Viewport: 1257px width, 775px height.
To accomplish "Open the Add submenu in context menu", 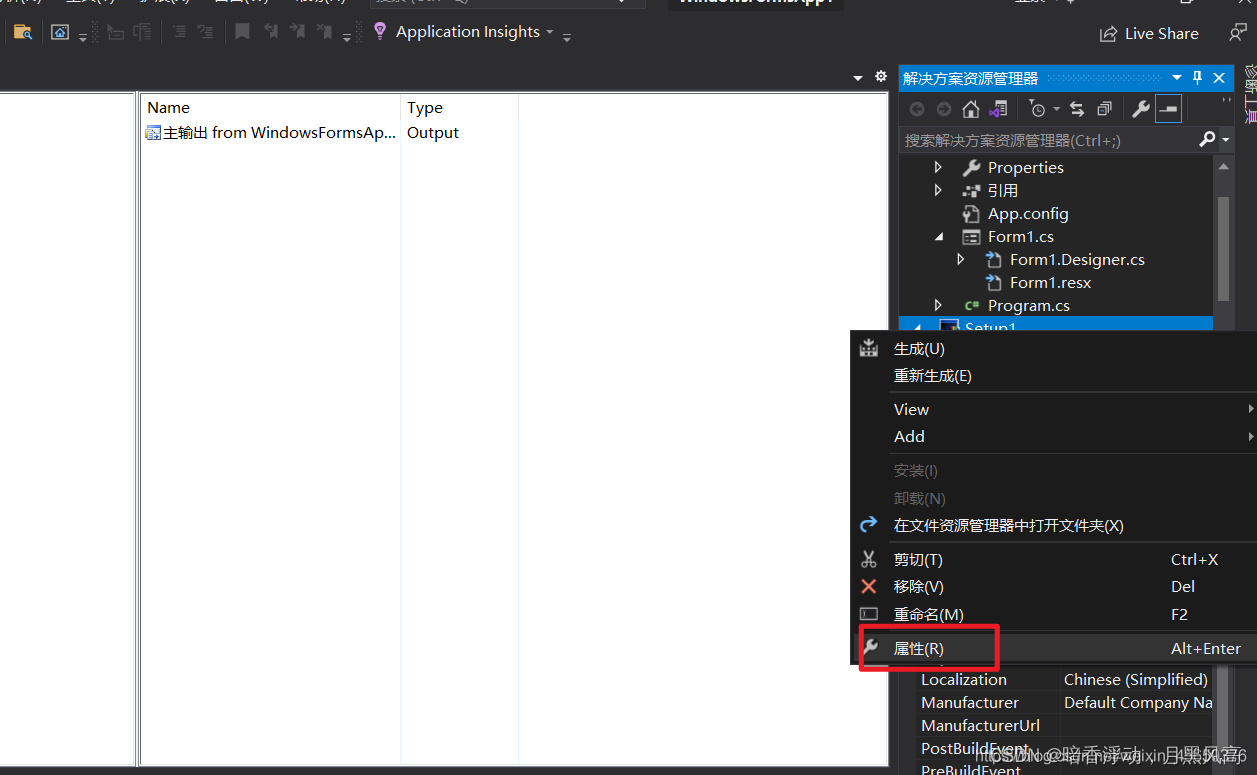I will tap(1054, 436).
